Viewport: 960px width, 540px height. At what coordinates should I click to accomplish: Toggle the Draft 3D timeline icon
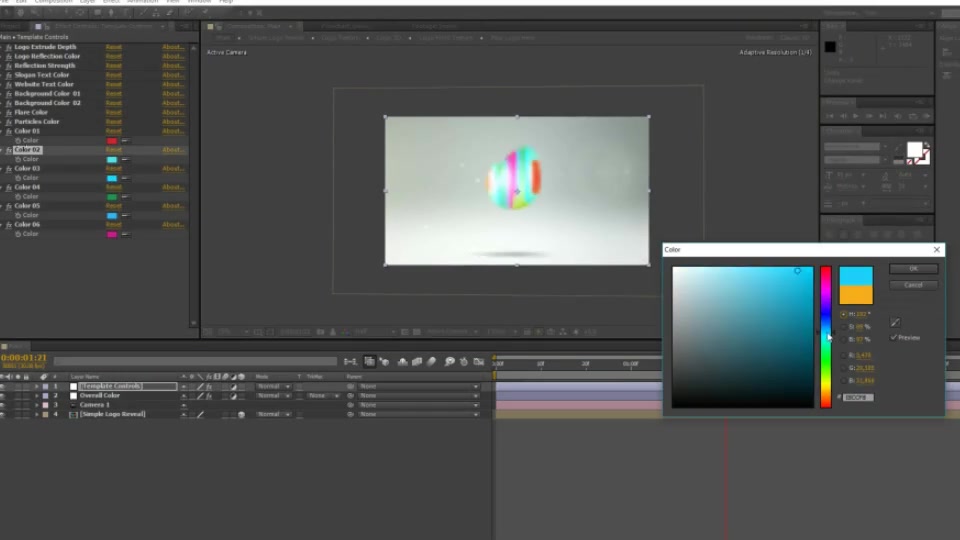(384, 362)
